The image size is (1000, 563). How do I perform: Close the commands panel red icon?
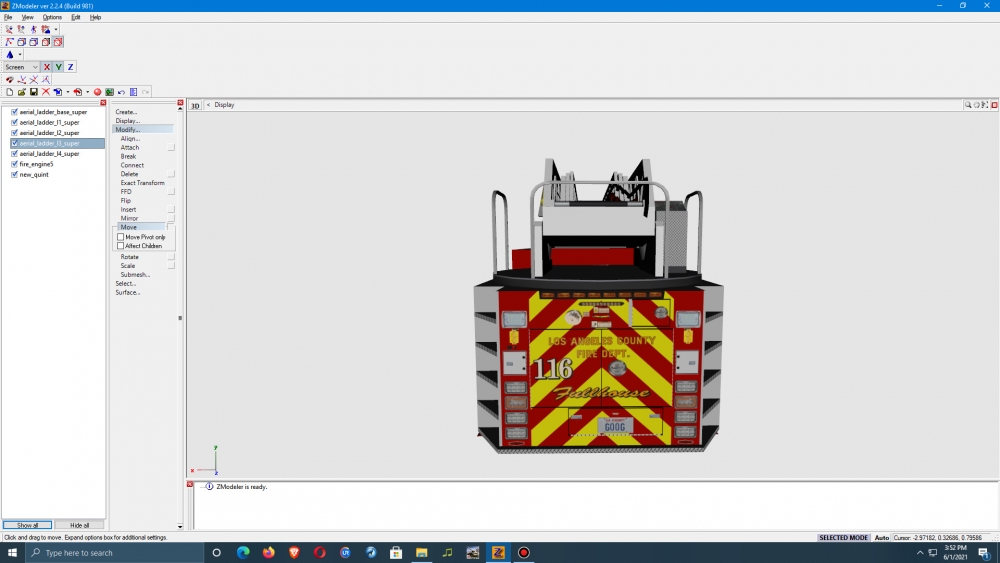tap(180, 103)
